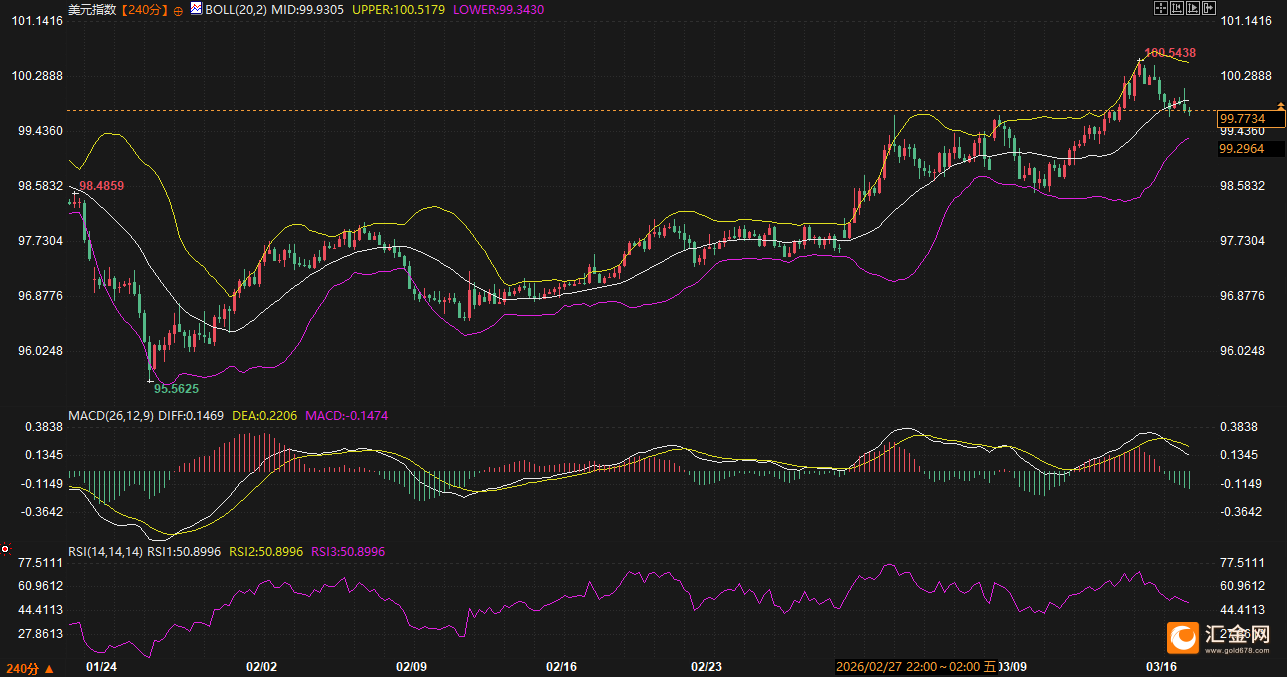
Task: Click the crosshair cursor icon at top right
Action: point(1161,8)
